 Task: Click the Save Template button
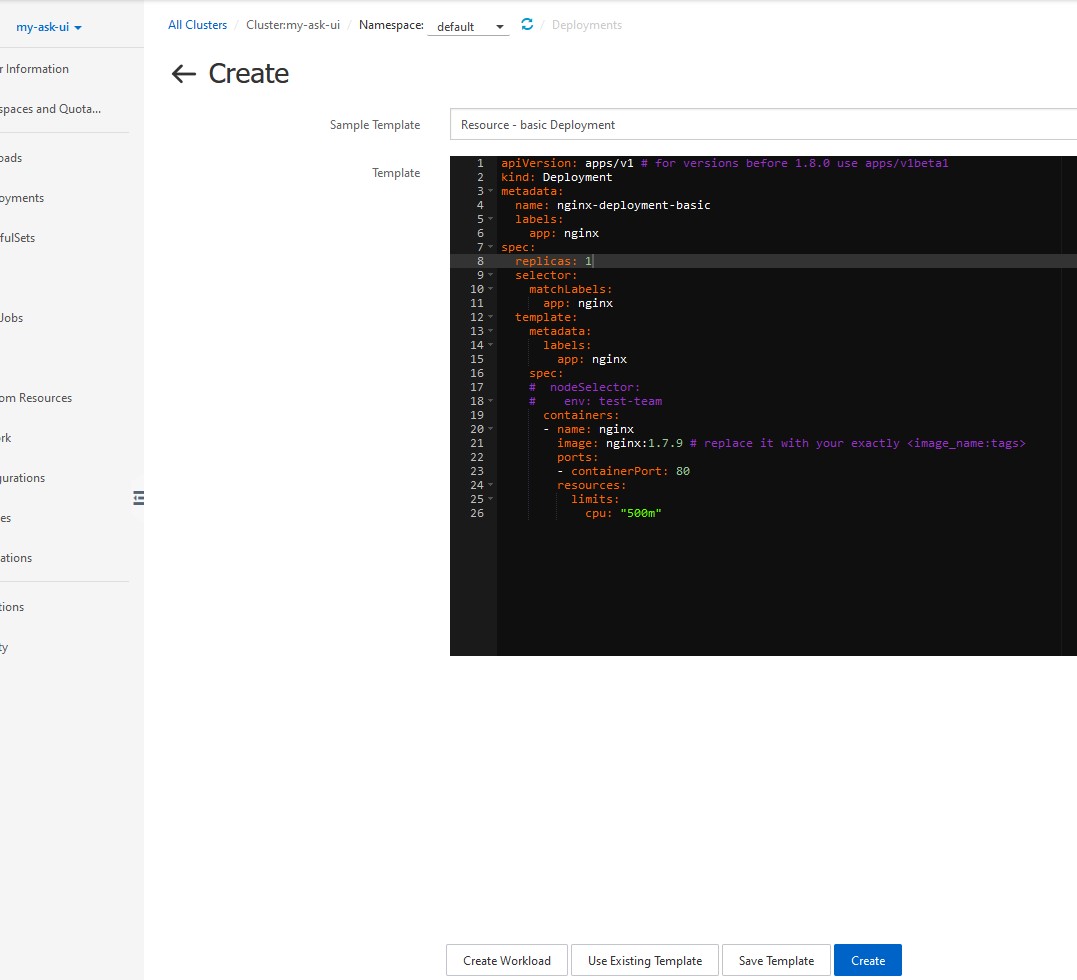(x=775, y=960)
